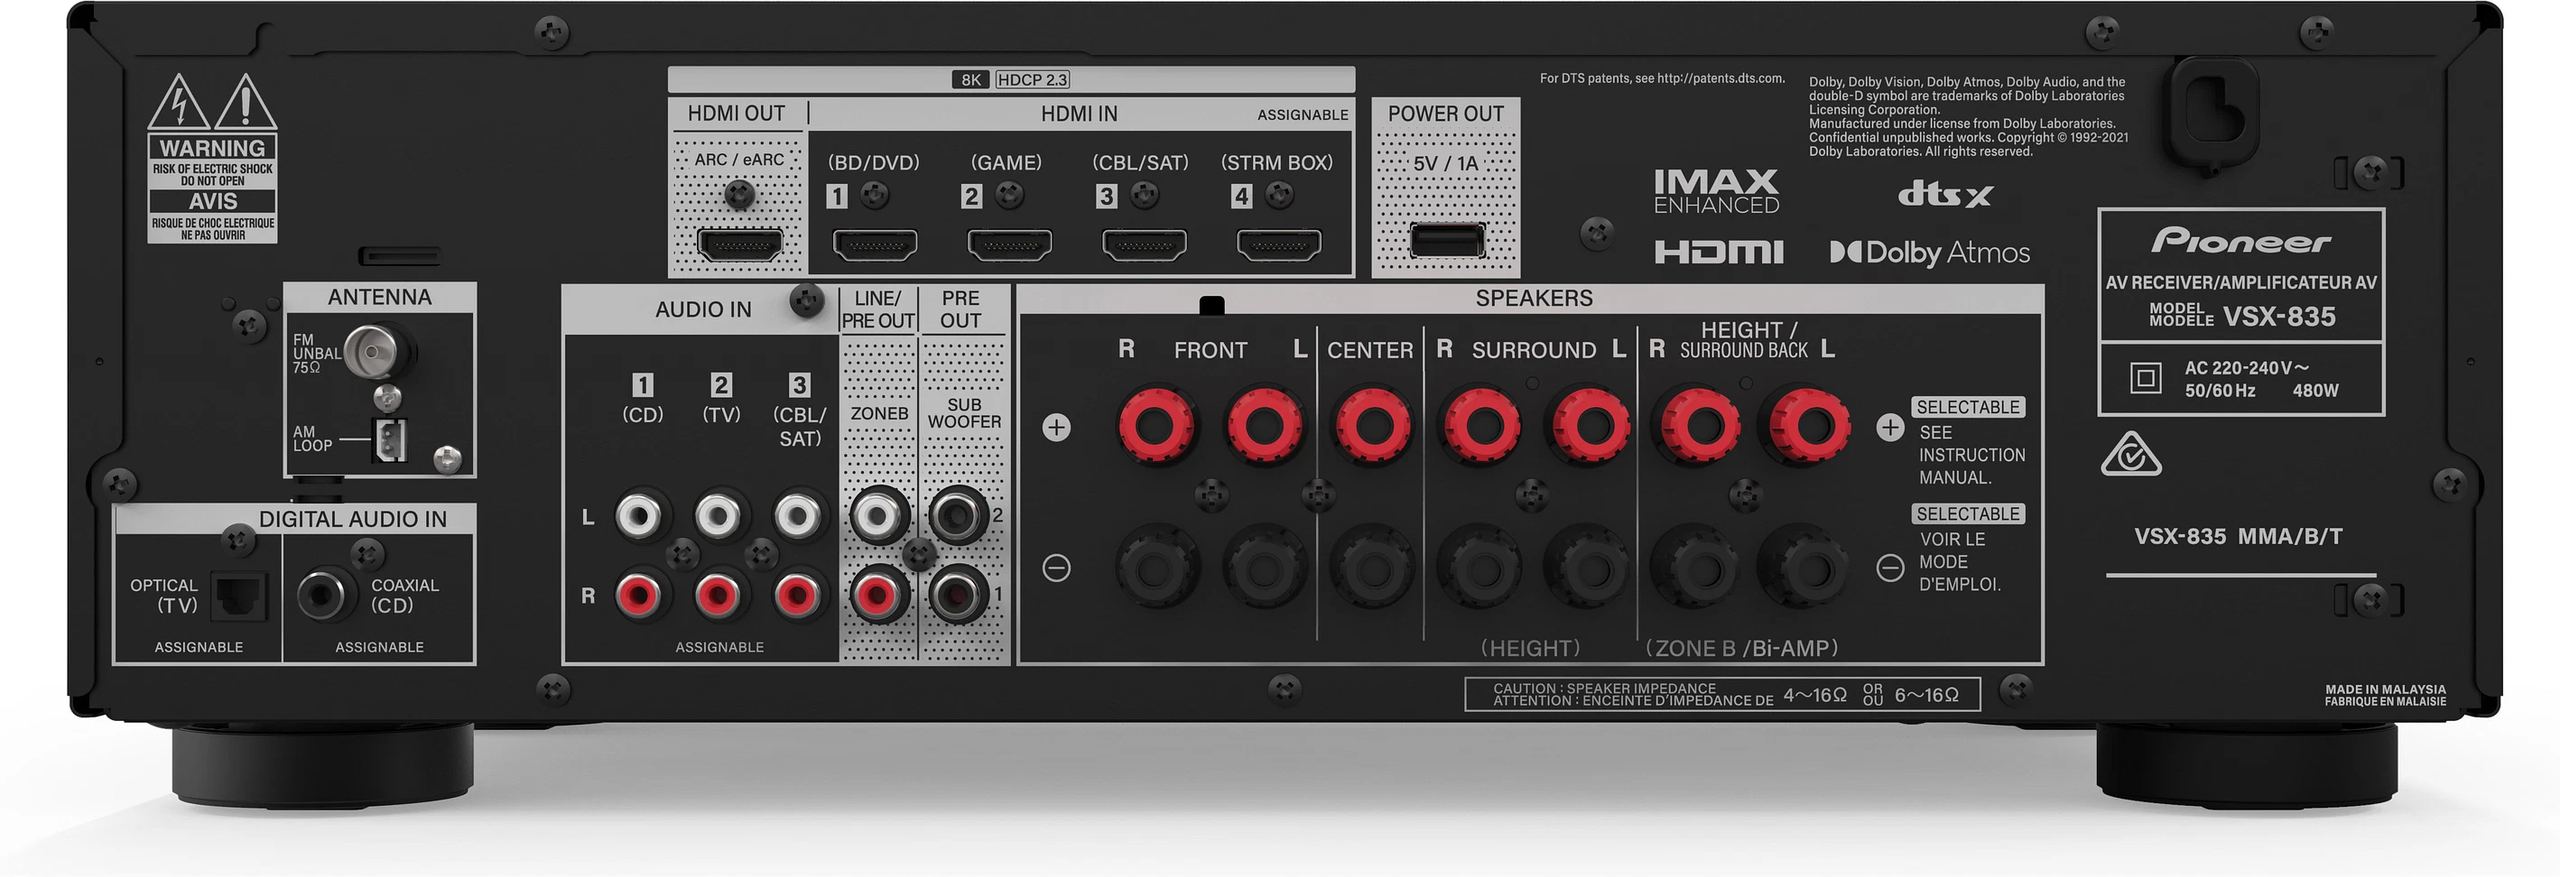Click the AC 220-240V~ rating text

(2247, 368)
